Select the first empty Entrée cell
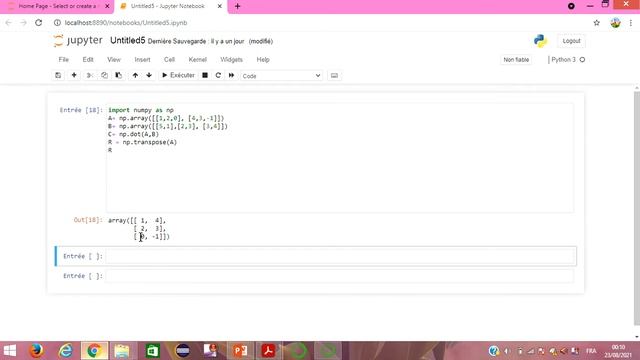Image resolution: width=640 pixels, height=360 pixels. (x=340, y=256)
